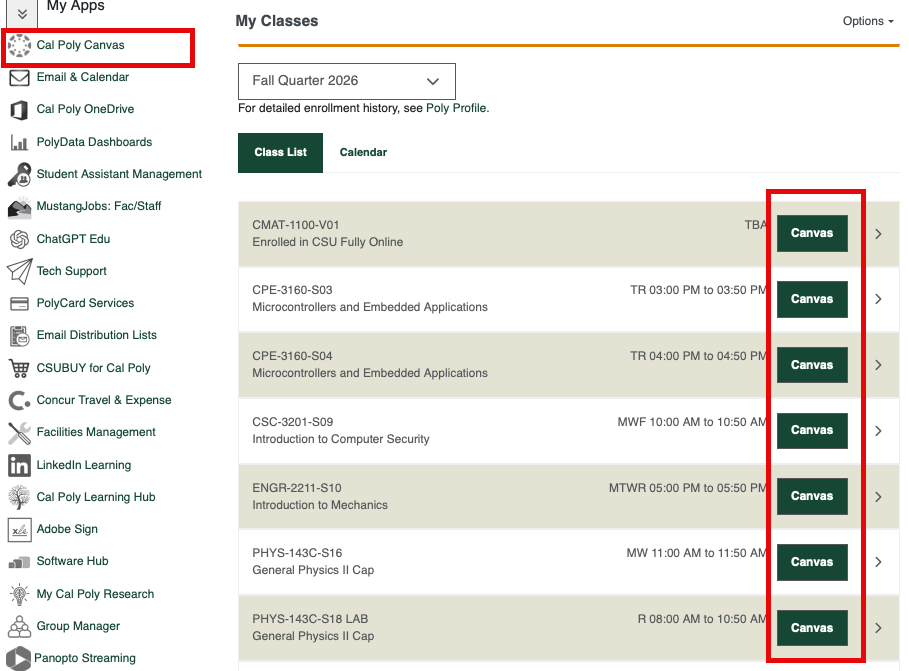Open the My Cal Poly Research link
Screen dimensions: 909x671
[x=96, y=594]
